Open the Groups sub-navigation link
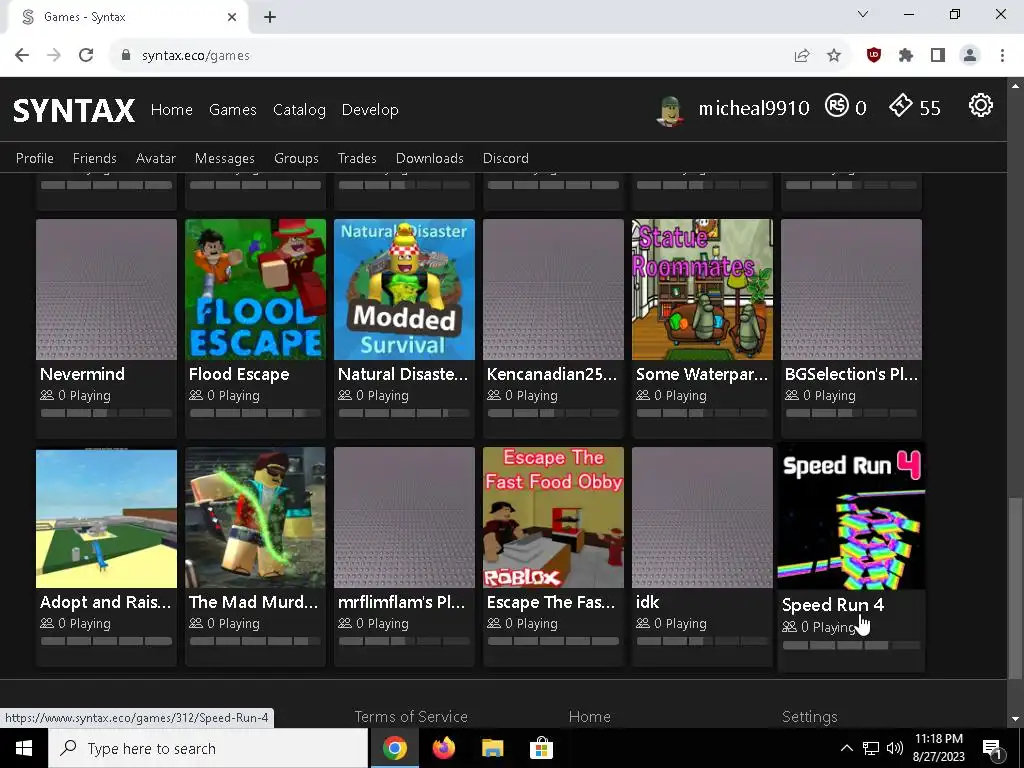 pyautogui.click(x=296, y=158)
